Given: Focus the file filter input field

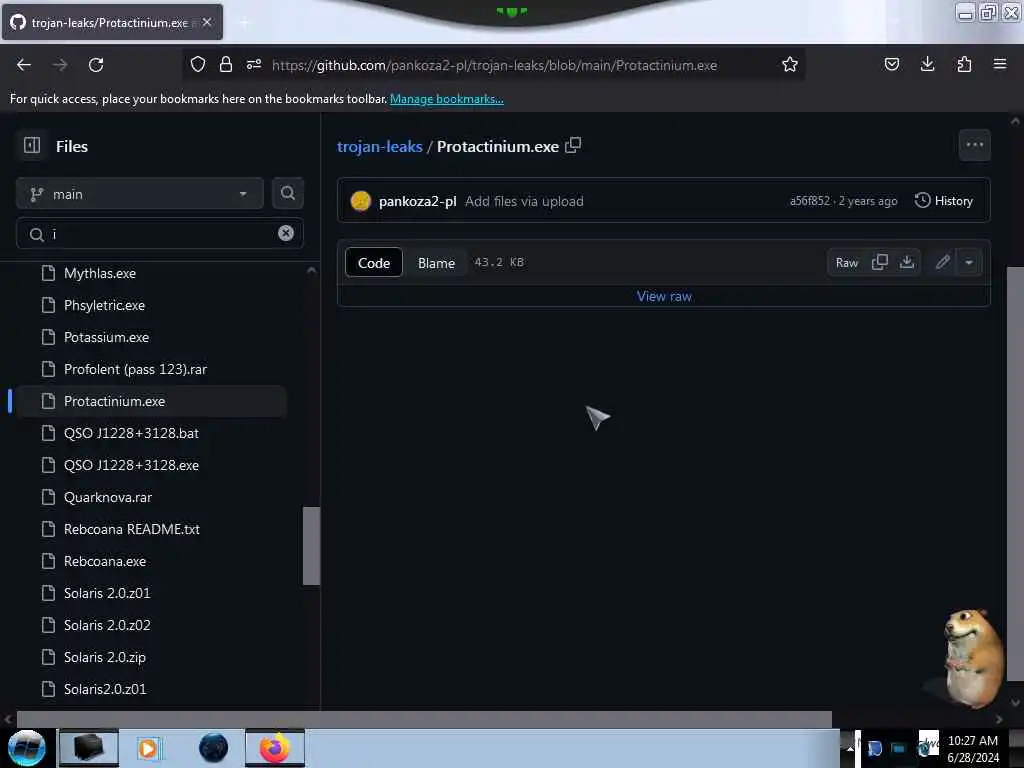Looking at the screenshot, I should coord(159,234).
